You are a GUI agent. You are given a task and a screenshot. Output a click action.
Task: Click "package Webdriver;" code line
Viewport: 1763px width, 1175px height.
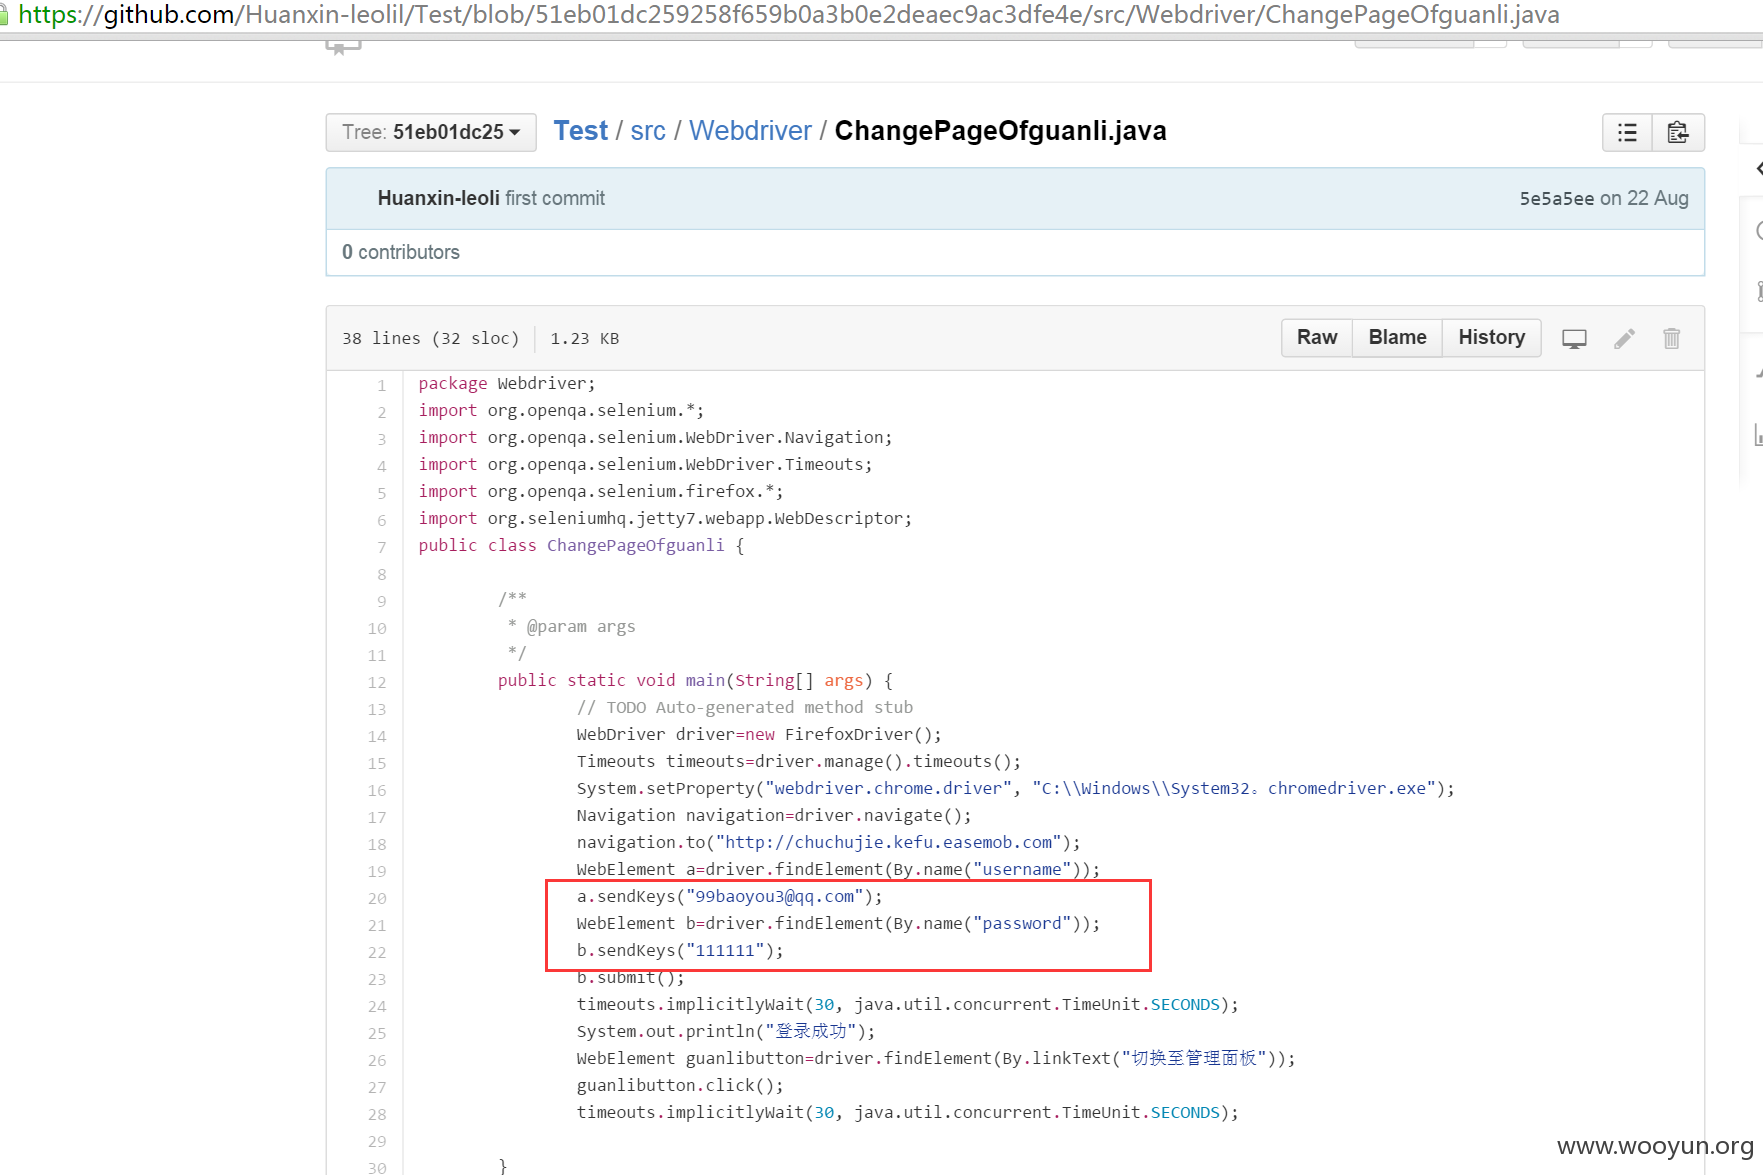pos(506,383)
